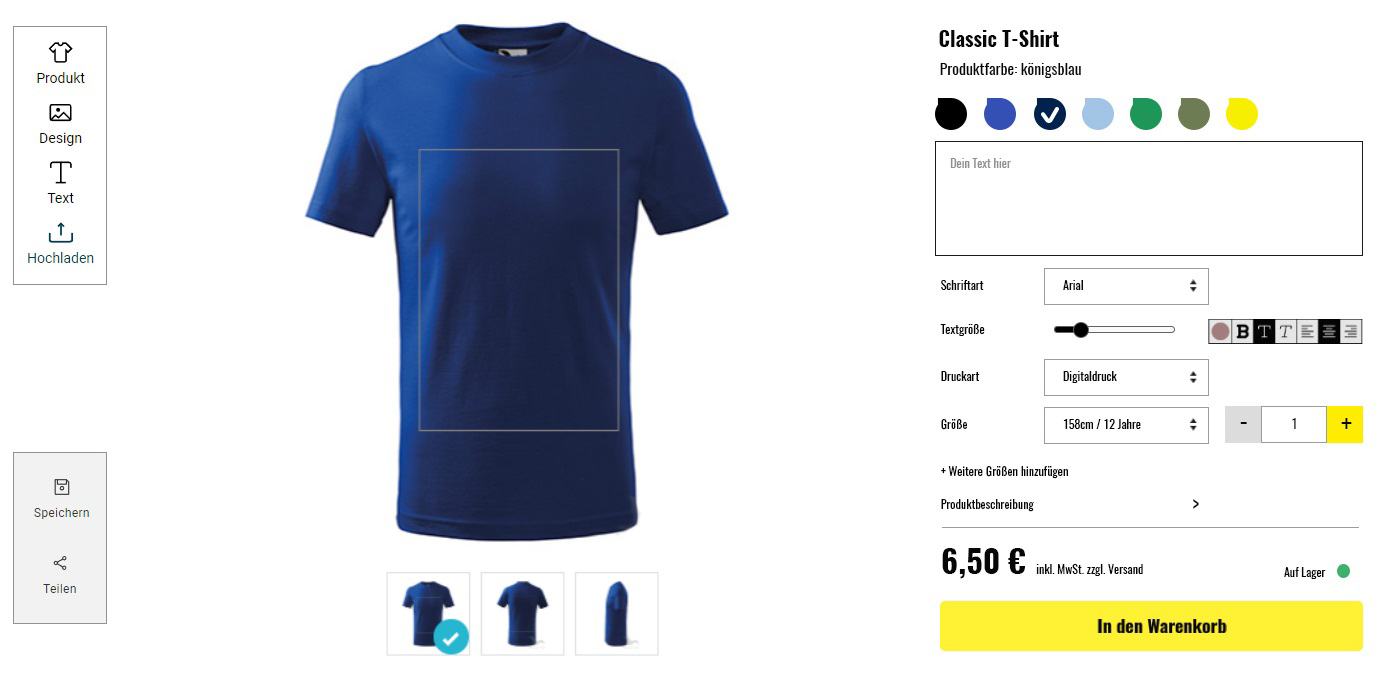Share the design via Teilen
The width and height of the screenshot is (1385, 682).
(x=60, y=575)
